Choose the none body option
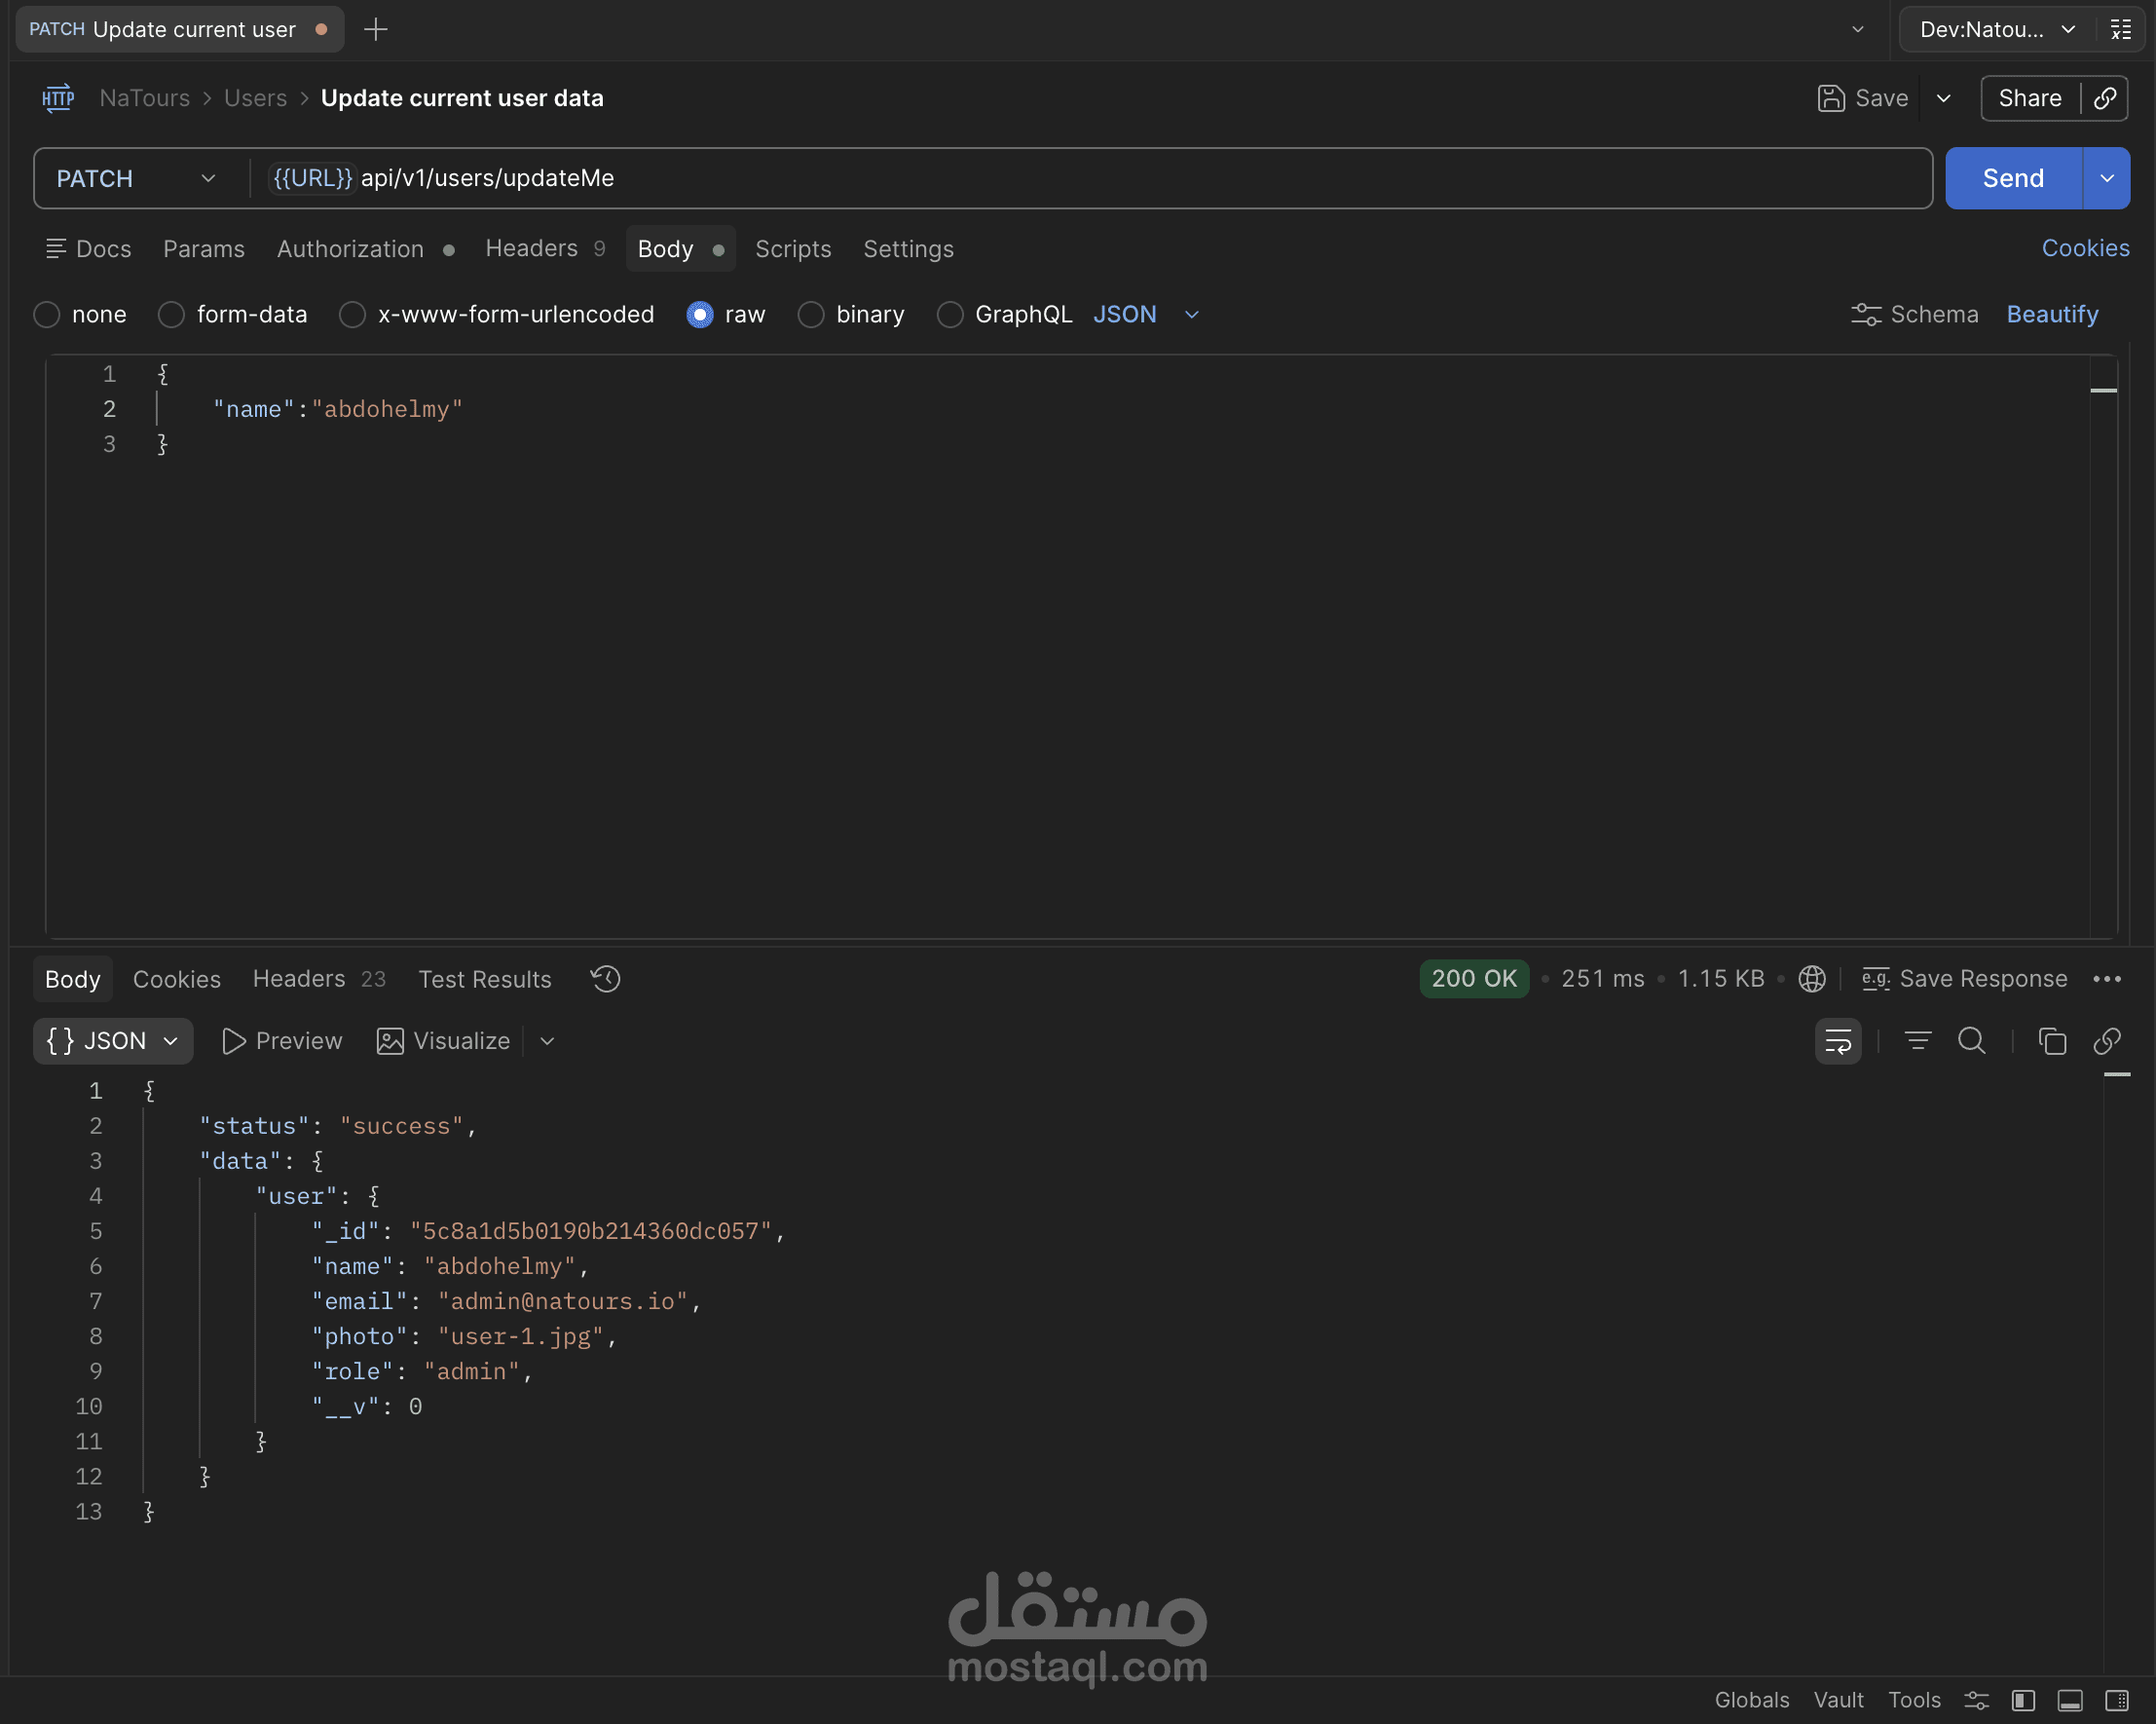The width and height of the screenshot is (2156, 1724). 47,315
